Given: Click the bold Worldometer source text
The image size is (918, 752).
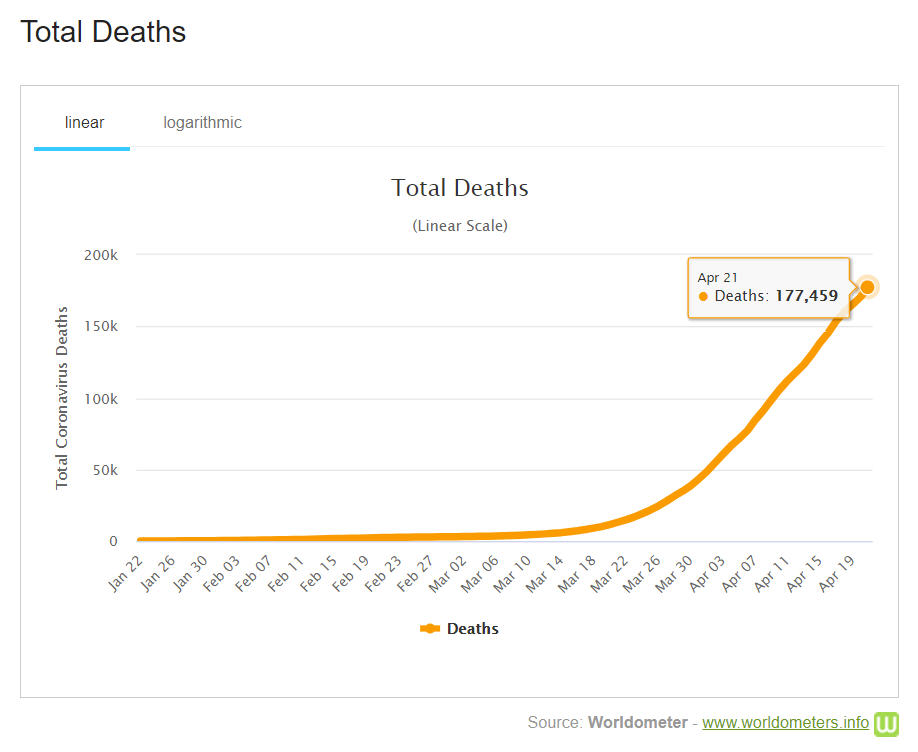Looking at the screenshot, I should pos(637,722).
